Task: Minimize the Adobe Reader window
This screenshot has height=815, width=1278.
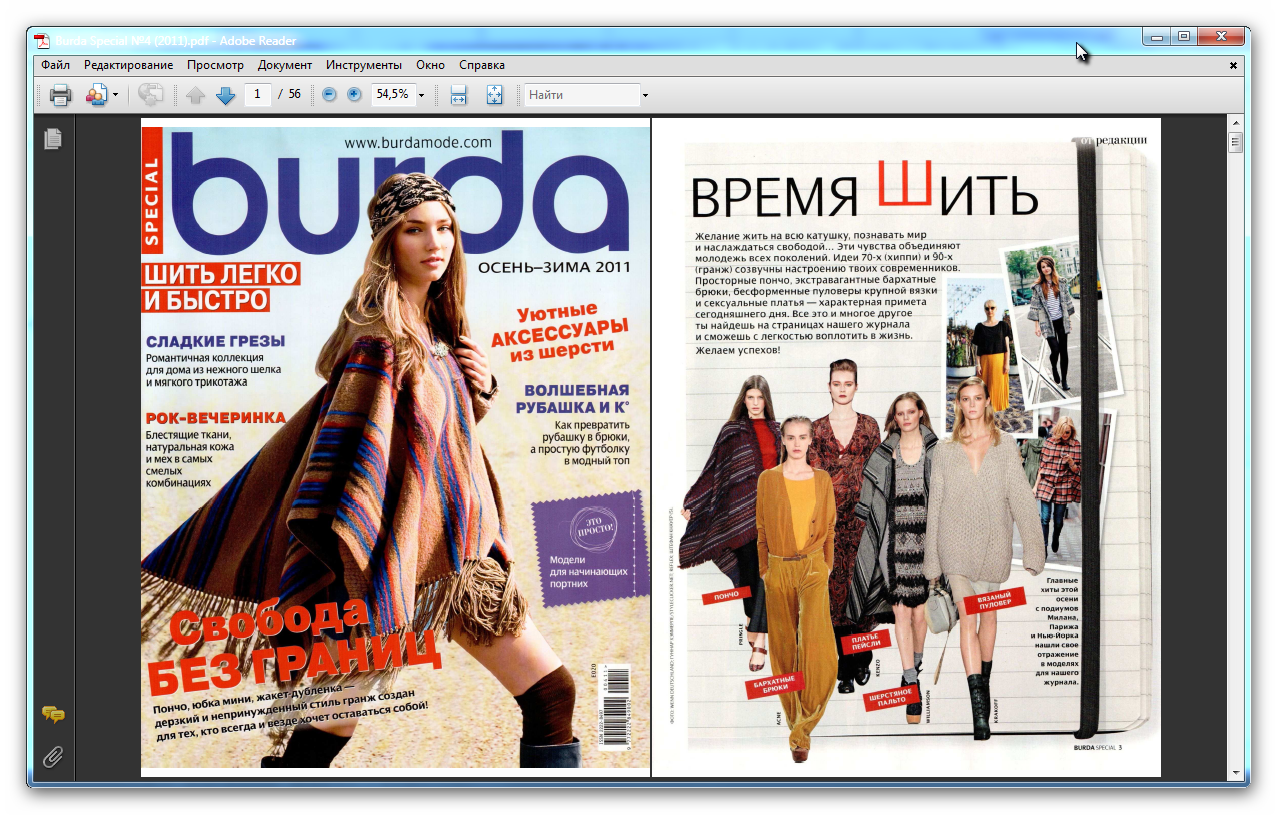Action: tap(1157, 37)
